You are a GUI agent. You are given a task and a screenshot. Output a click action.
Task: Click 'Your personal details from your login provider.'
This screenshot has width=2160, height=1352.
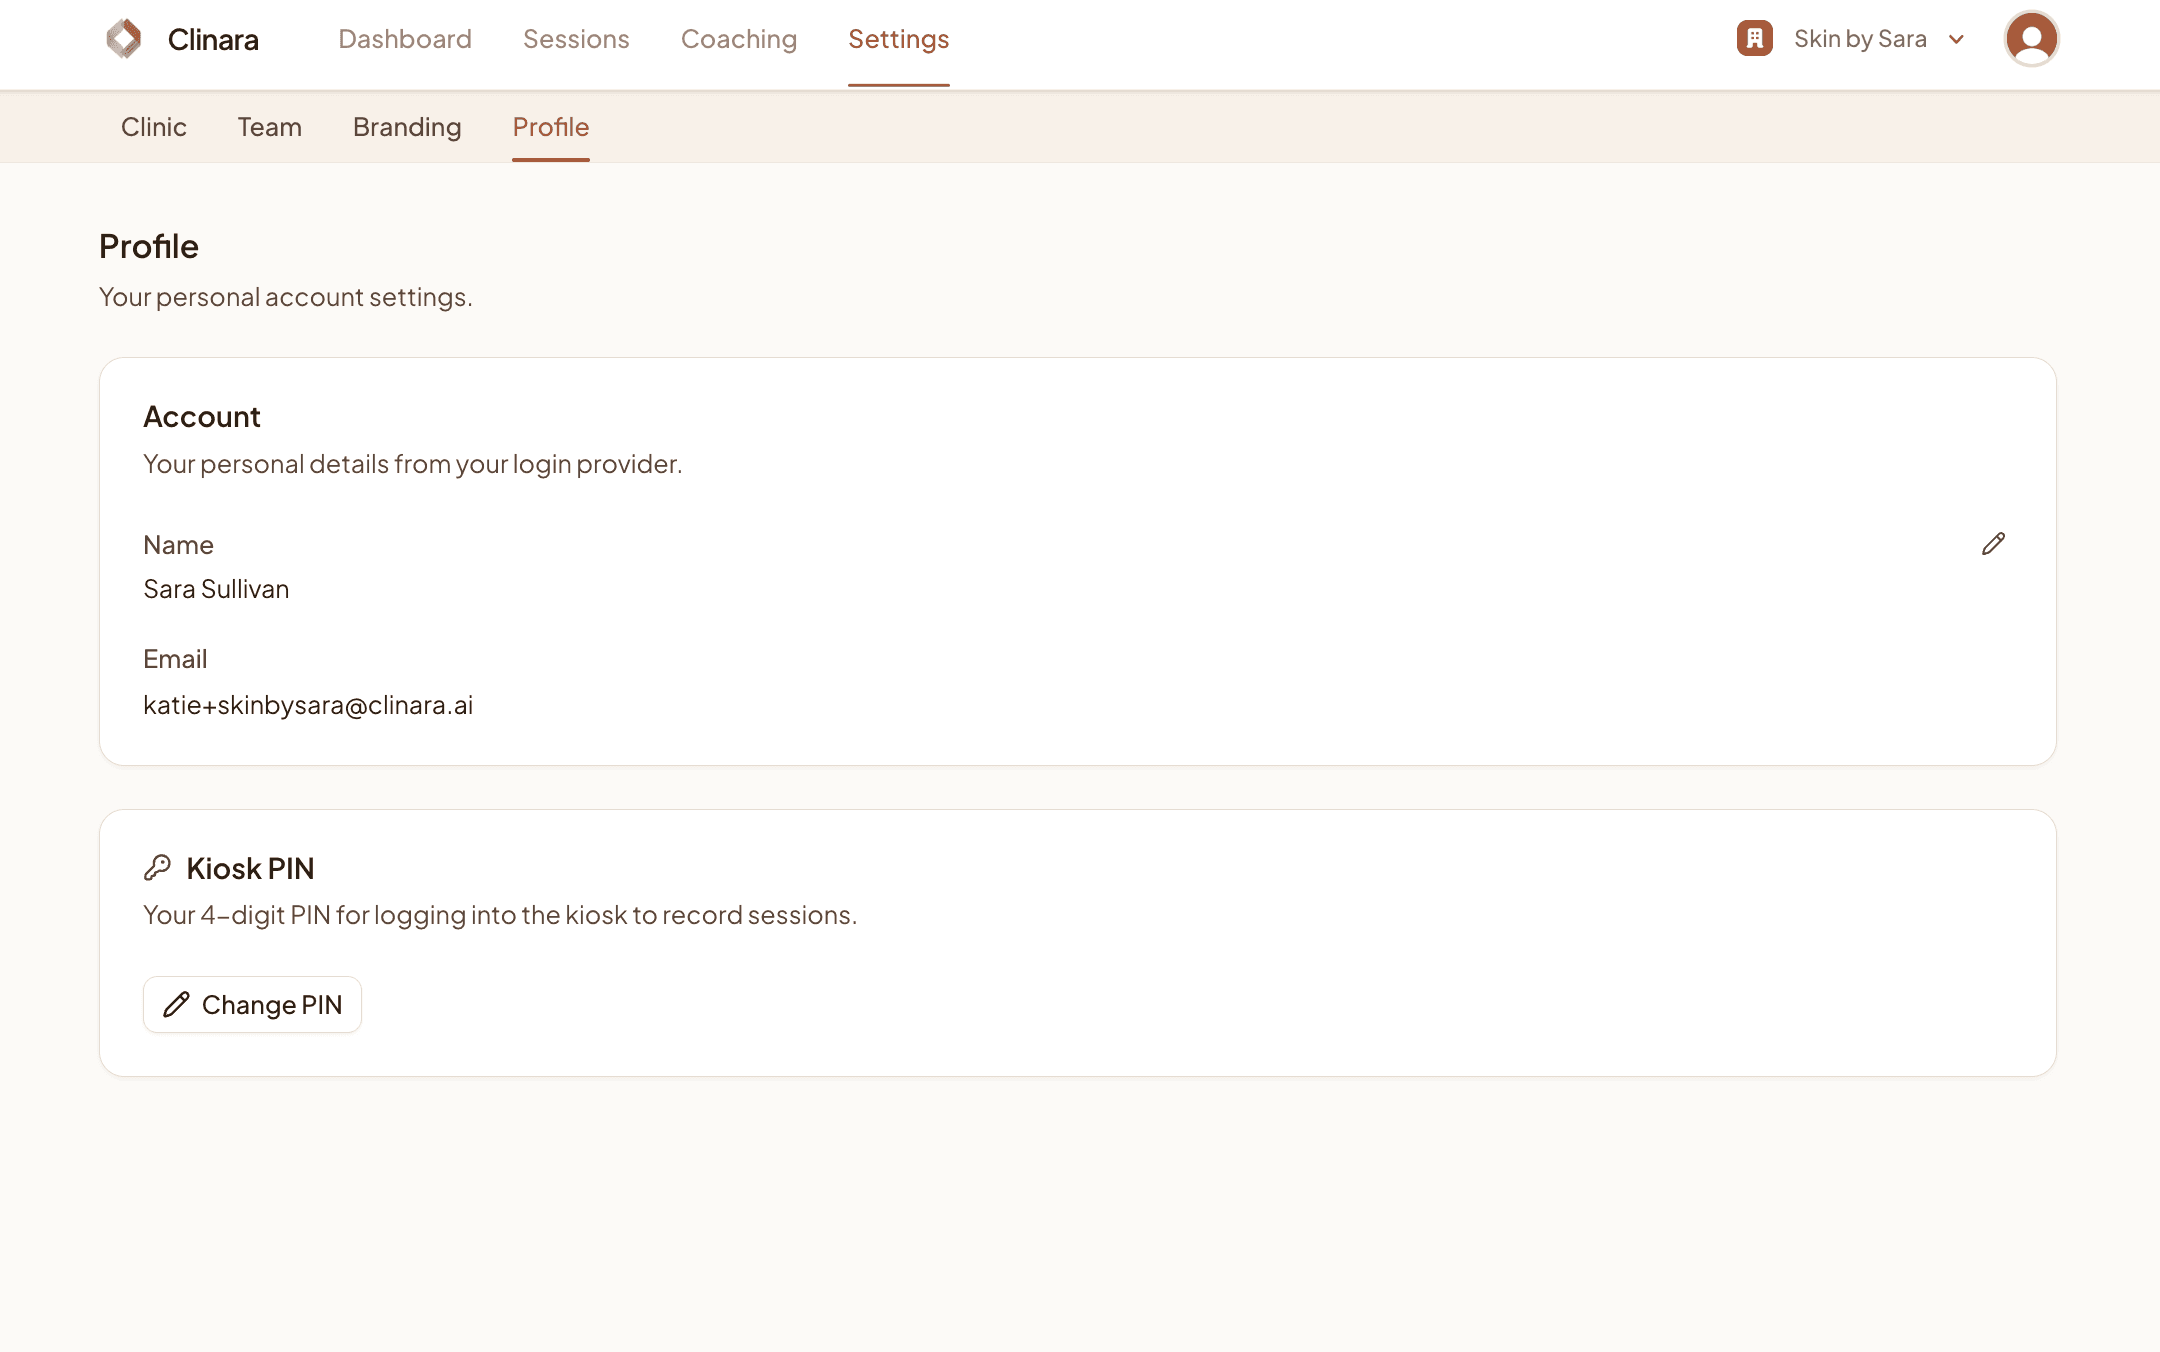pyautogui.click(x=413, y=464)
